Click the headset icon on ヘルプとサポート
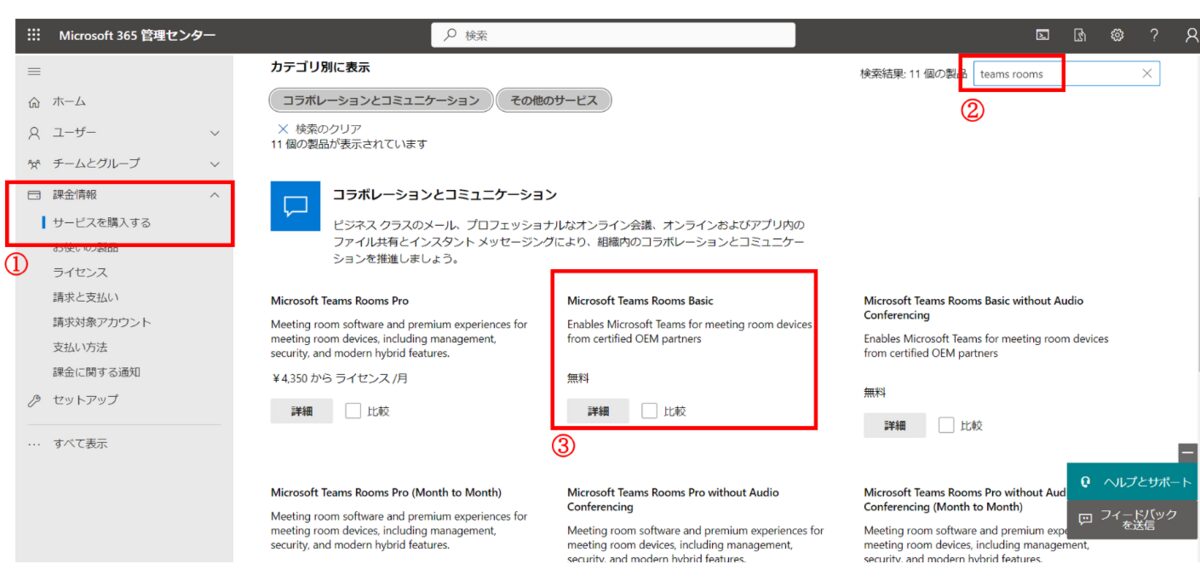Image resolution: width=1200 pixels, height=581 pixels. click(x=1085, y=482)
